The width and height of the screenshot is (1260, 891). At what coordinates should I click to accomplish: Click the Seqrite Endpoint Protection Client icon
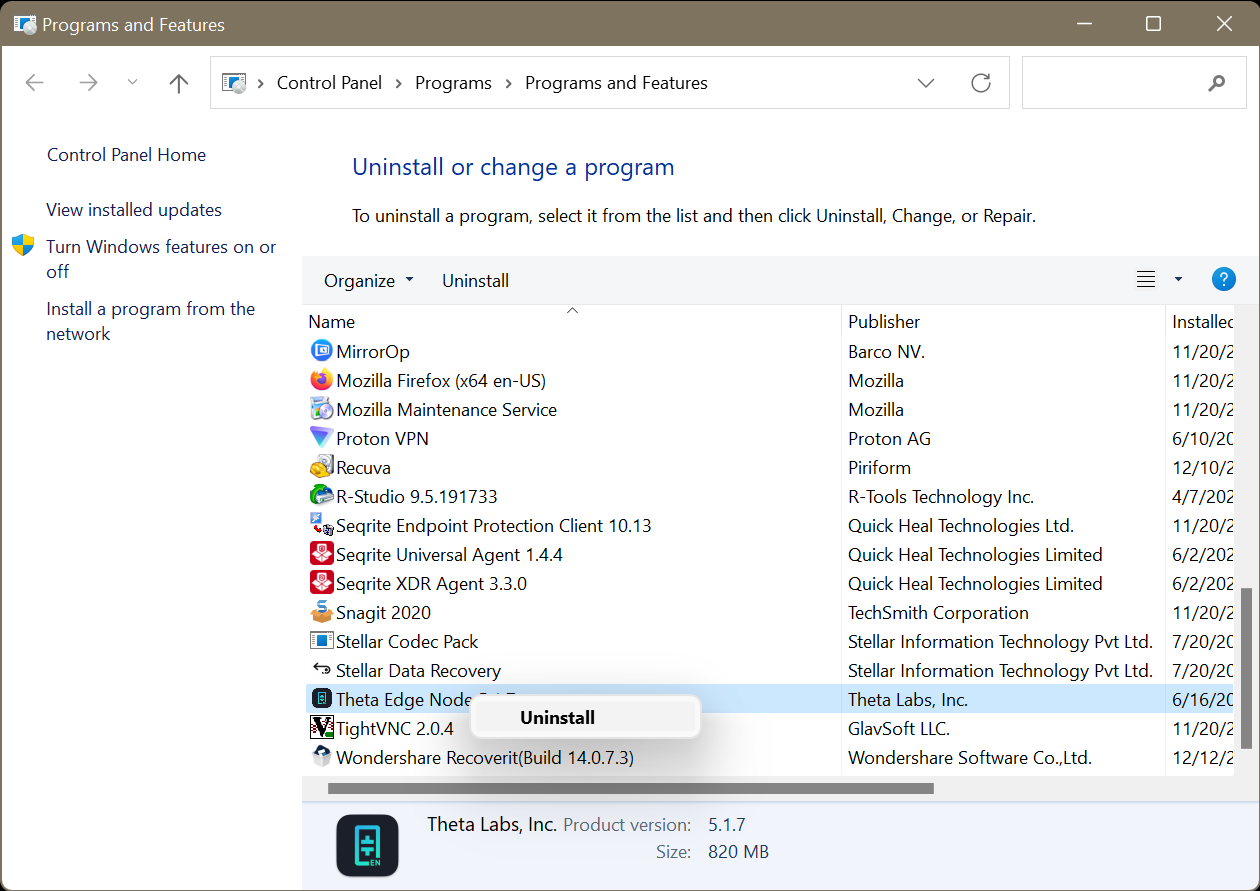tap(321, 525)
